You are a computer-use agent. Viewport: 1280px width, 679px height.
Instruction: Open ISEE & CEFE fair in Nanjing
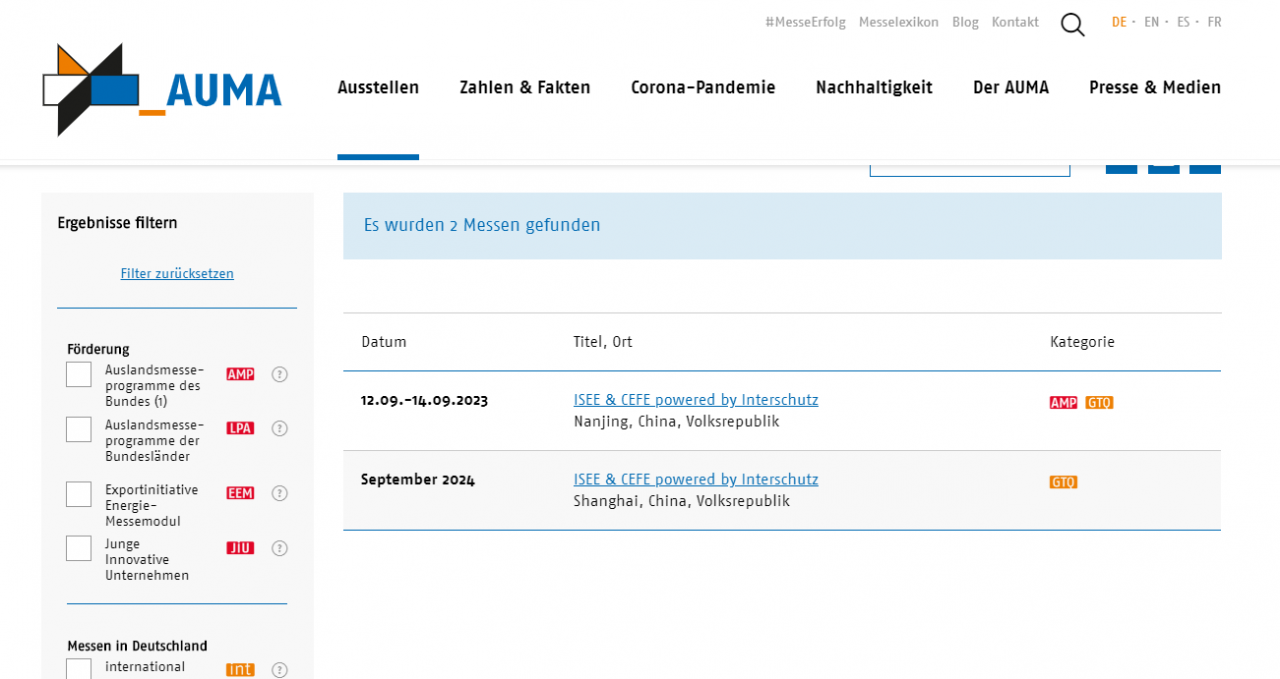pos(696,400)
